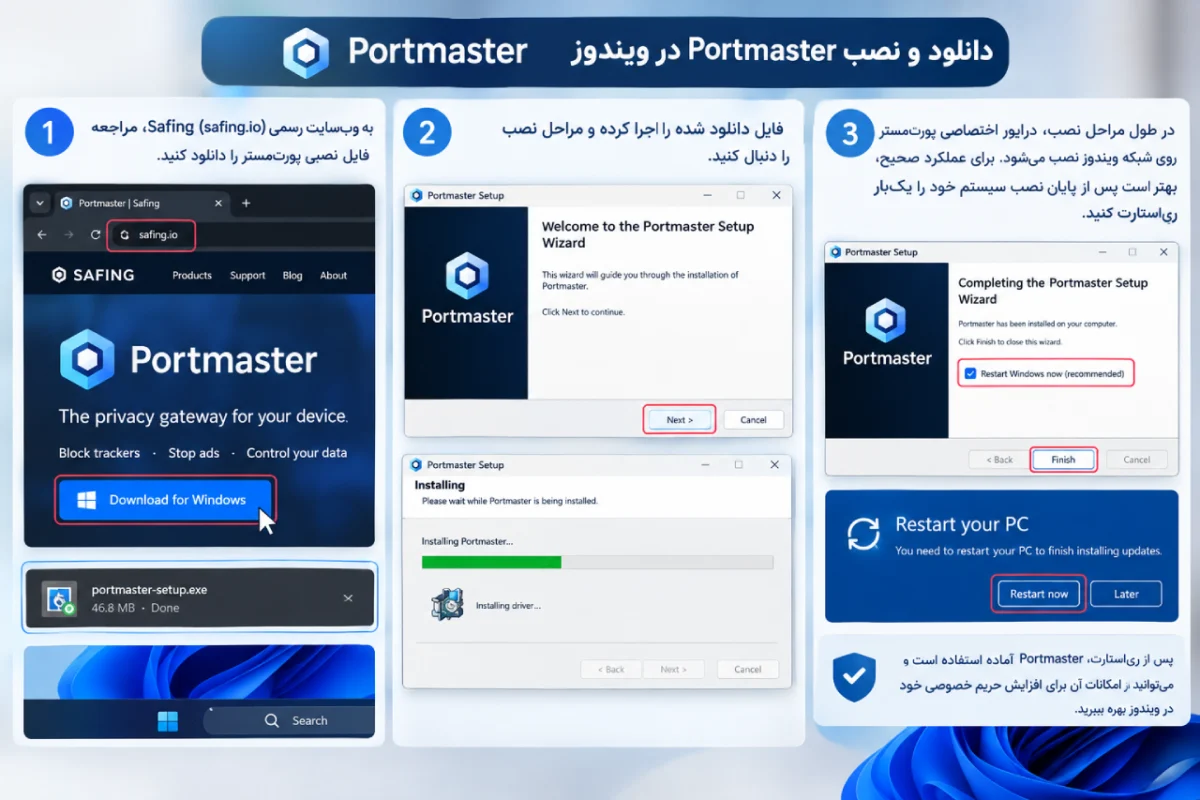This screenshot has height=800, width=1200.
Task: Click < Back in the Installing window
Action: (610, 669)
